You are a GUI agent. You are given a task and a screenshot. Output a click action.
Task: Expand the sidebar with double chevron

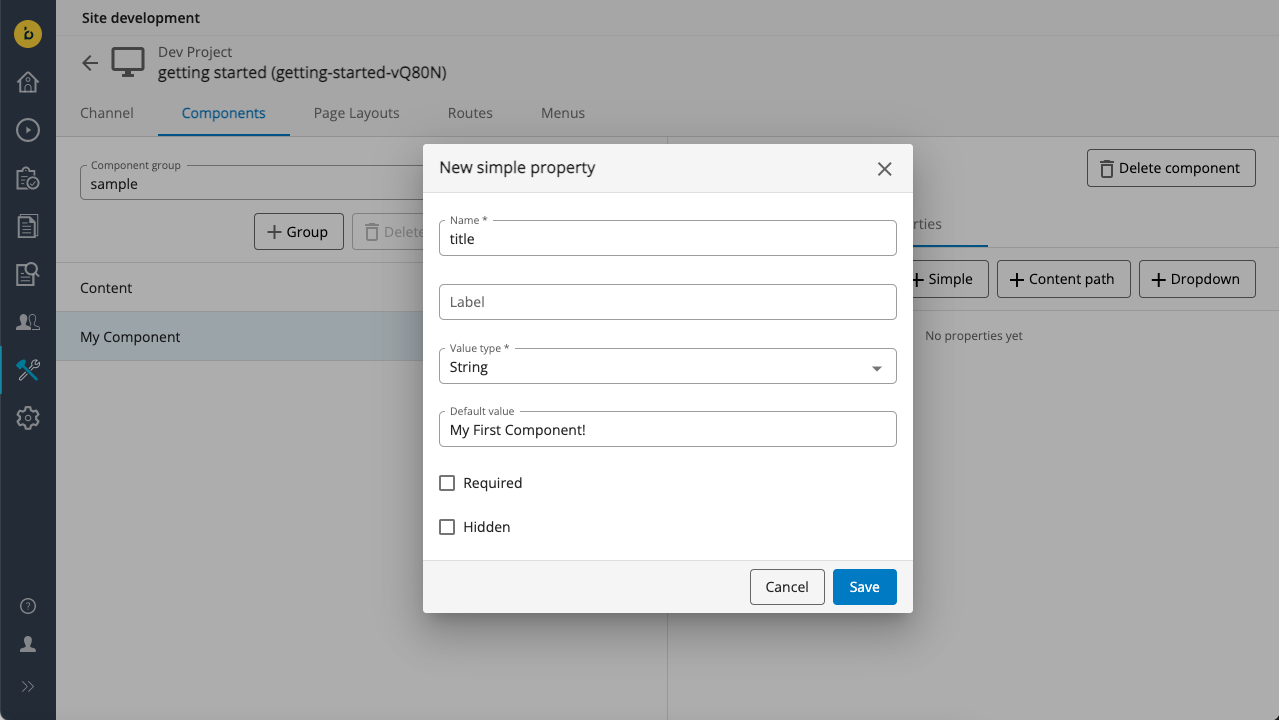[28, 686]
